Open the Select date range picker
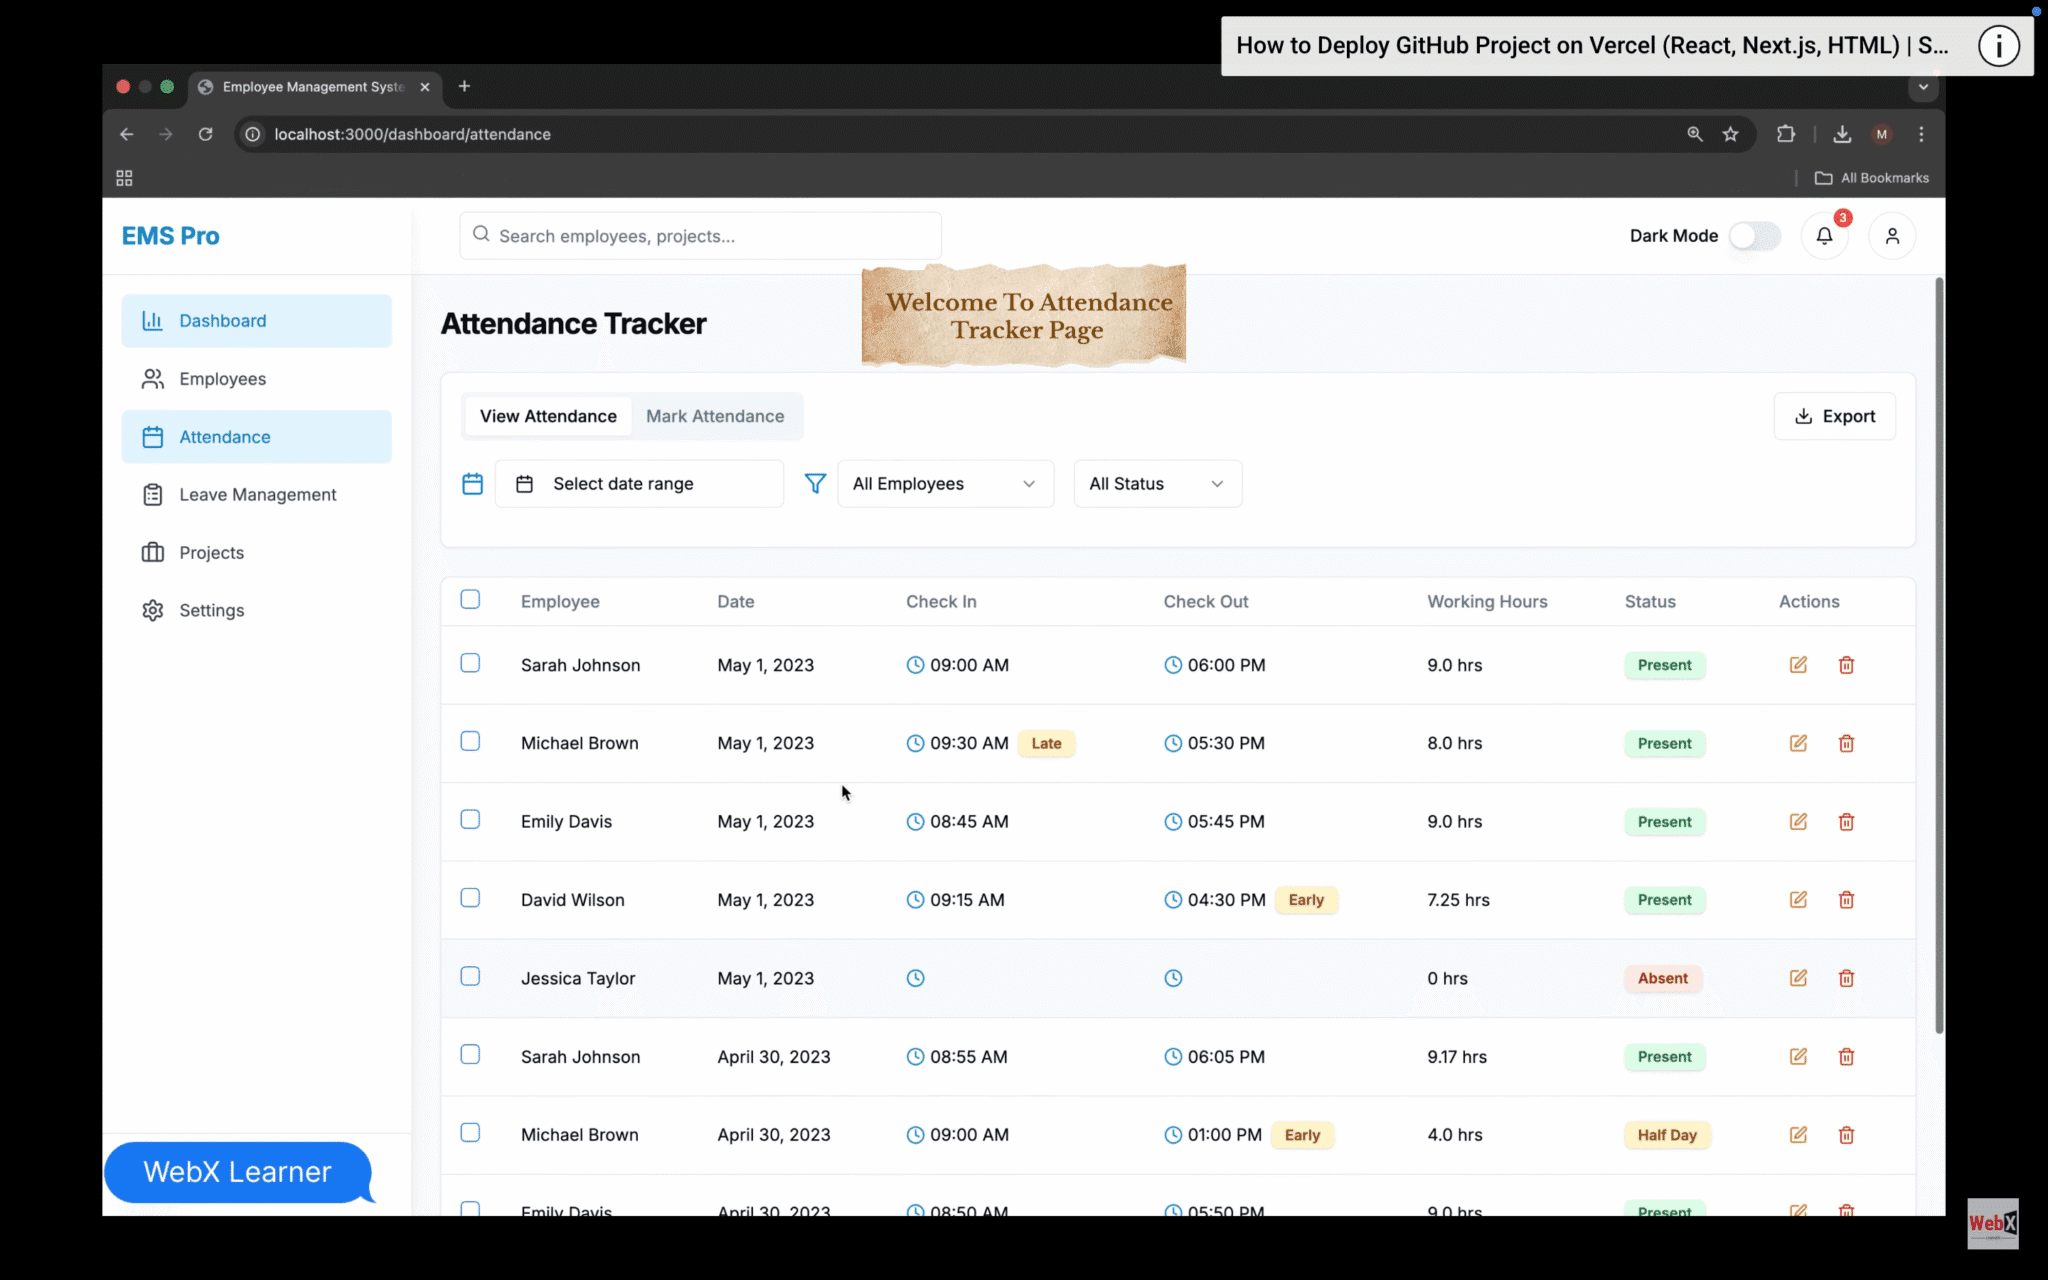The height and width of the screenshot is (1280, 2048). 639,483
